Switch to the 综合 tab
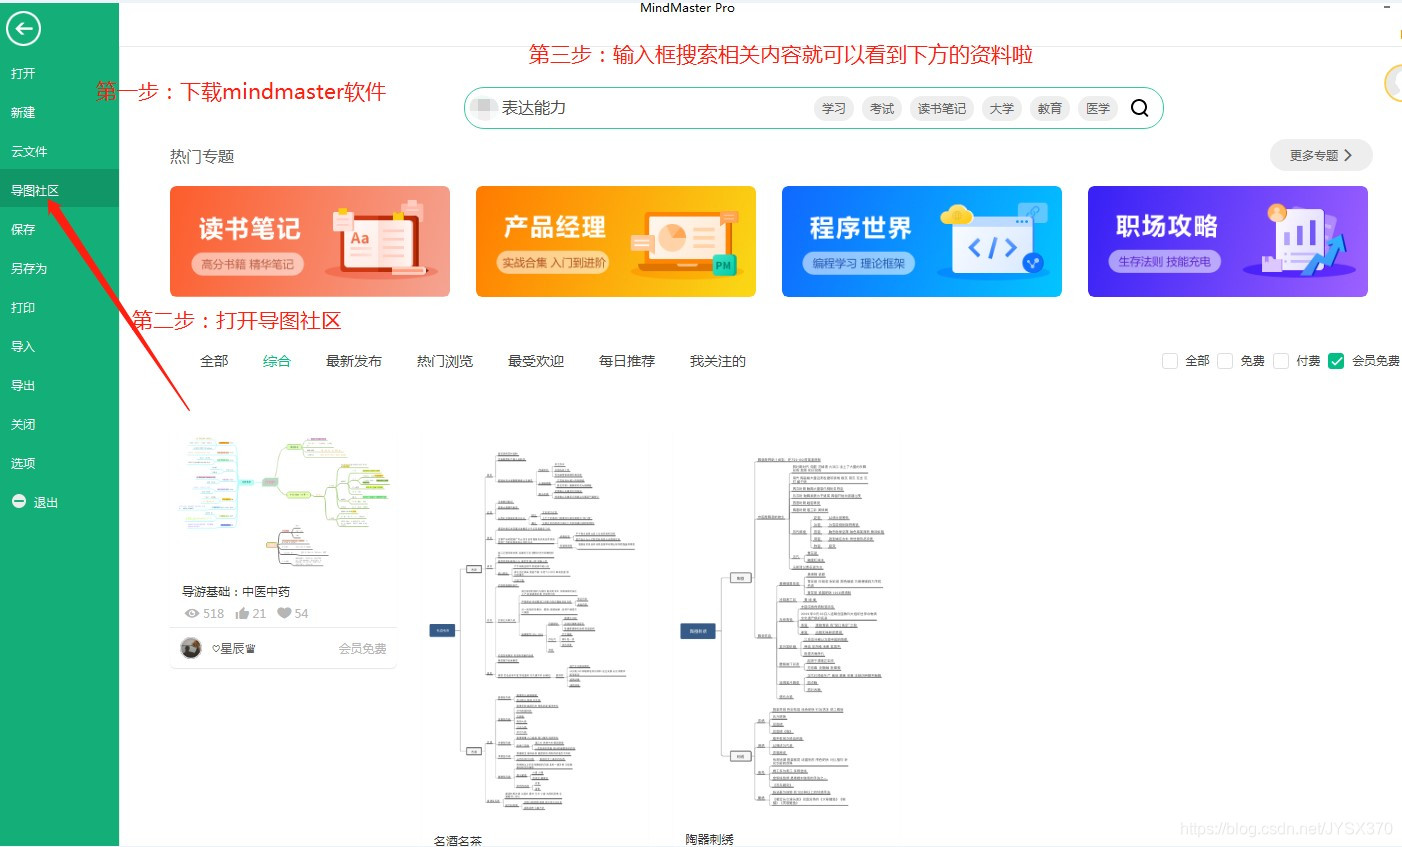This screenshot has height=847, width=1402. [277, 361]
